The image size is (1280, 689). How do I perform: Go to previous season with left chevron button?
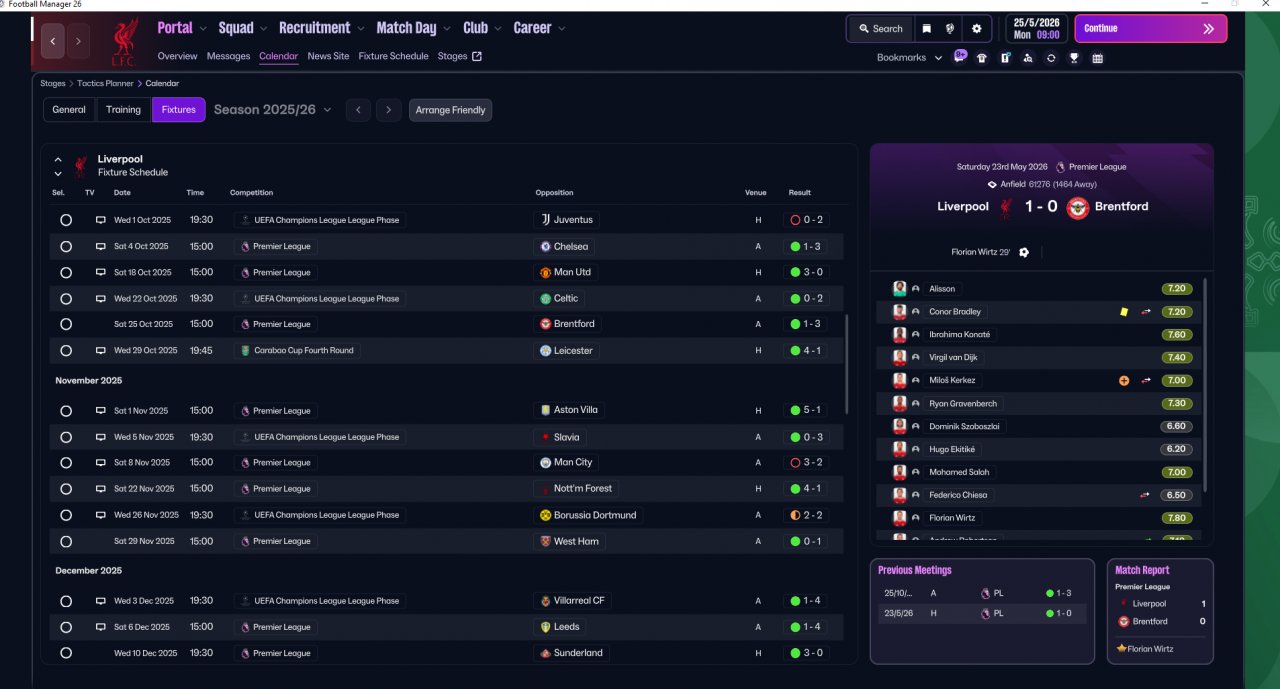point(358,110)
